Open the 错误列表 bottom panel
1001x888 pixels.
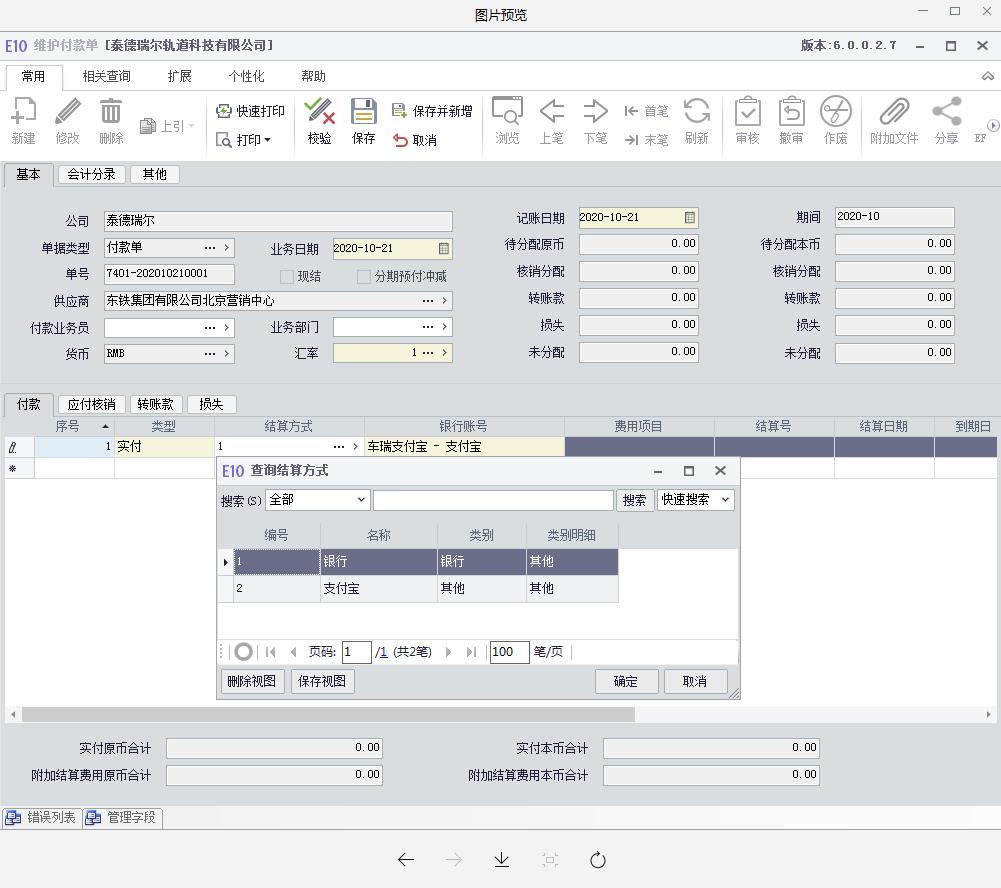point(41,817)
